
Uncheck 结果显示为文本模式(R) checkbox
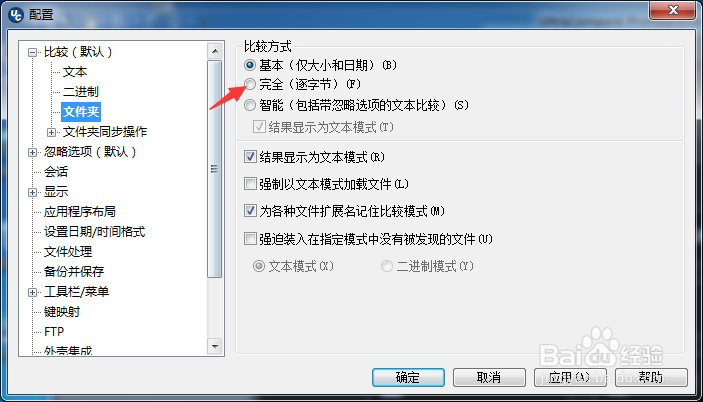[250, 157]
